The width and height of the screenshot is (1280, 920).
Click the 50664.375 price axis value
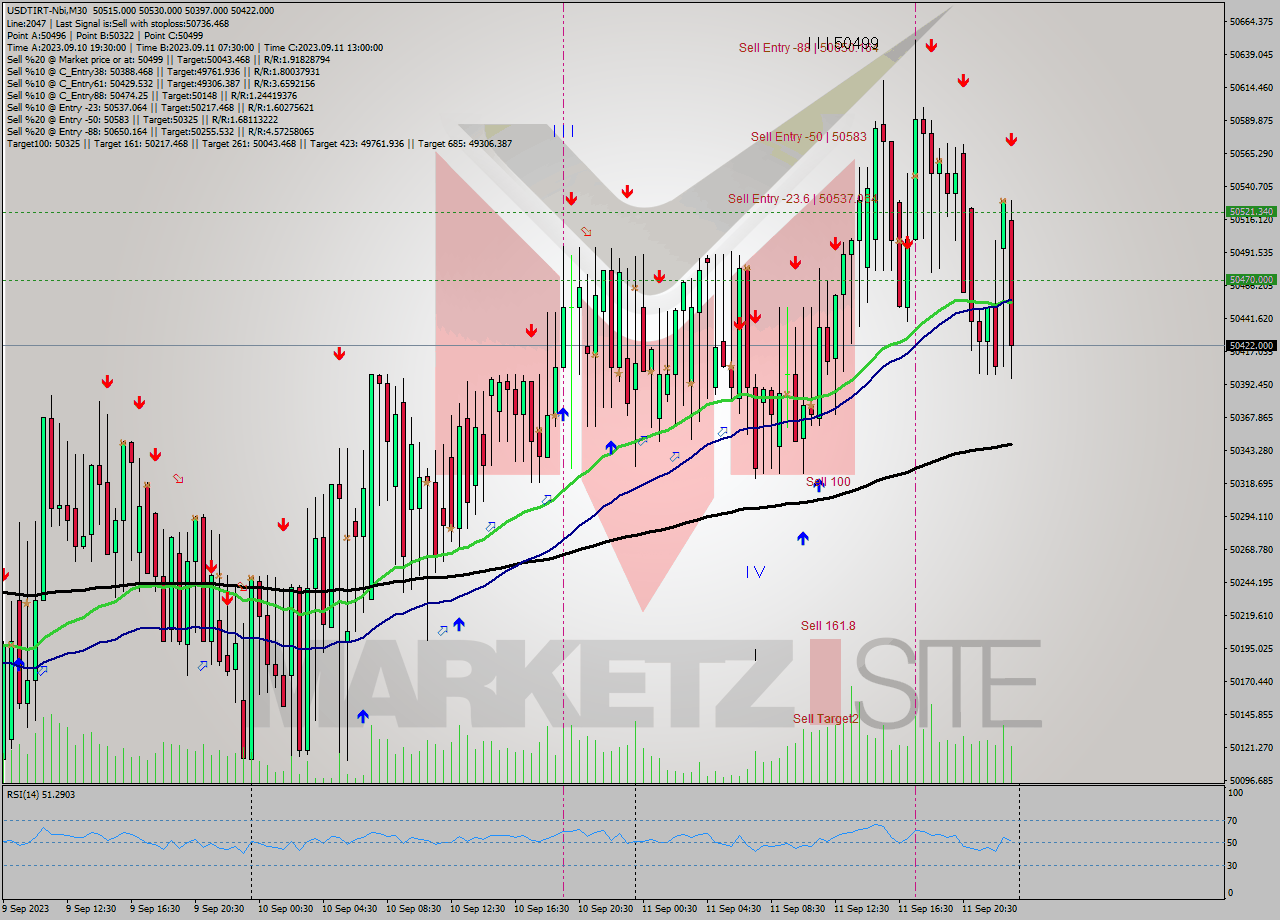[1251, 21]
